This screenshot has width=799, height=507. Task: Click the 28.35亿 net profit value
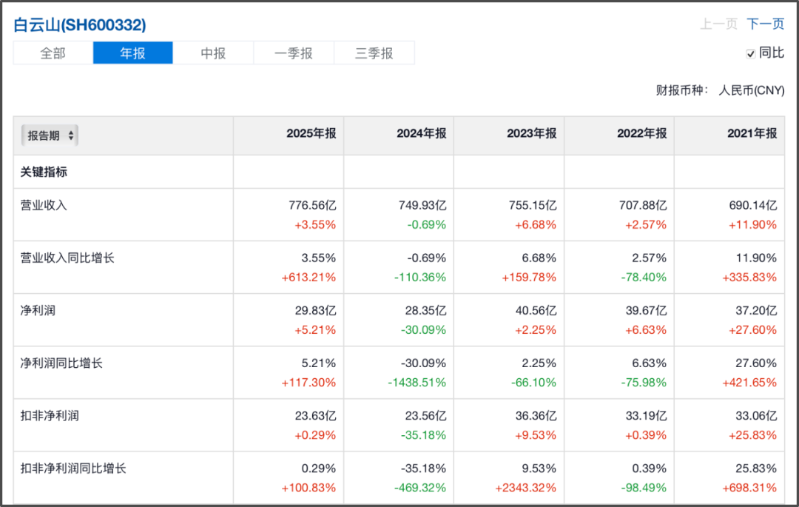pos(425,310)
